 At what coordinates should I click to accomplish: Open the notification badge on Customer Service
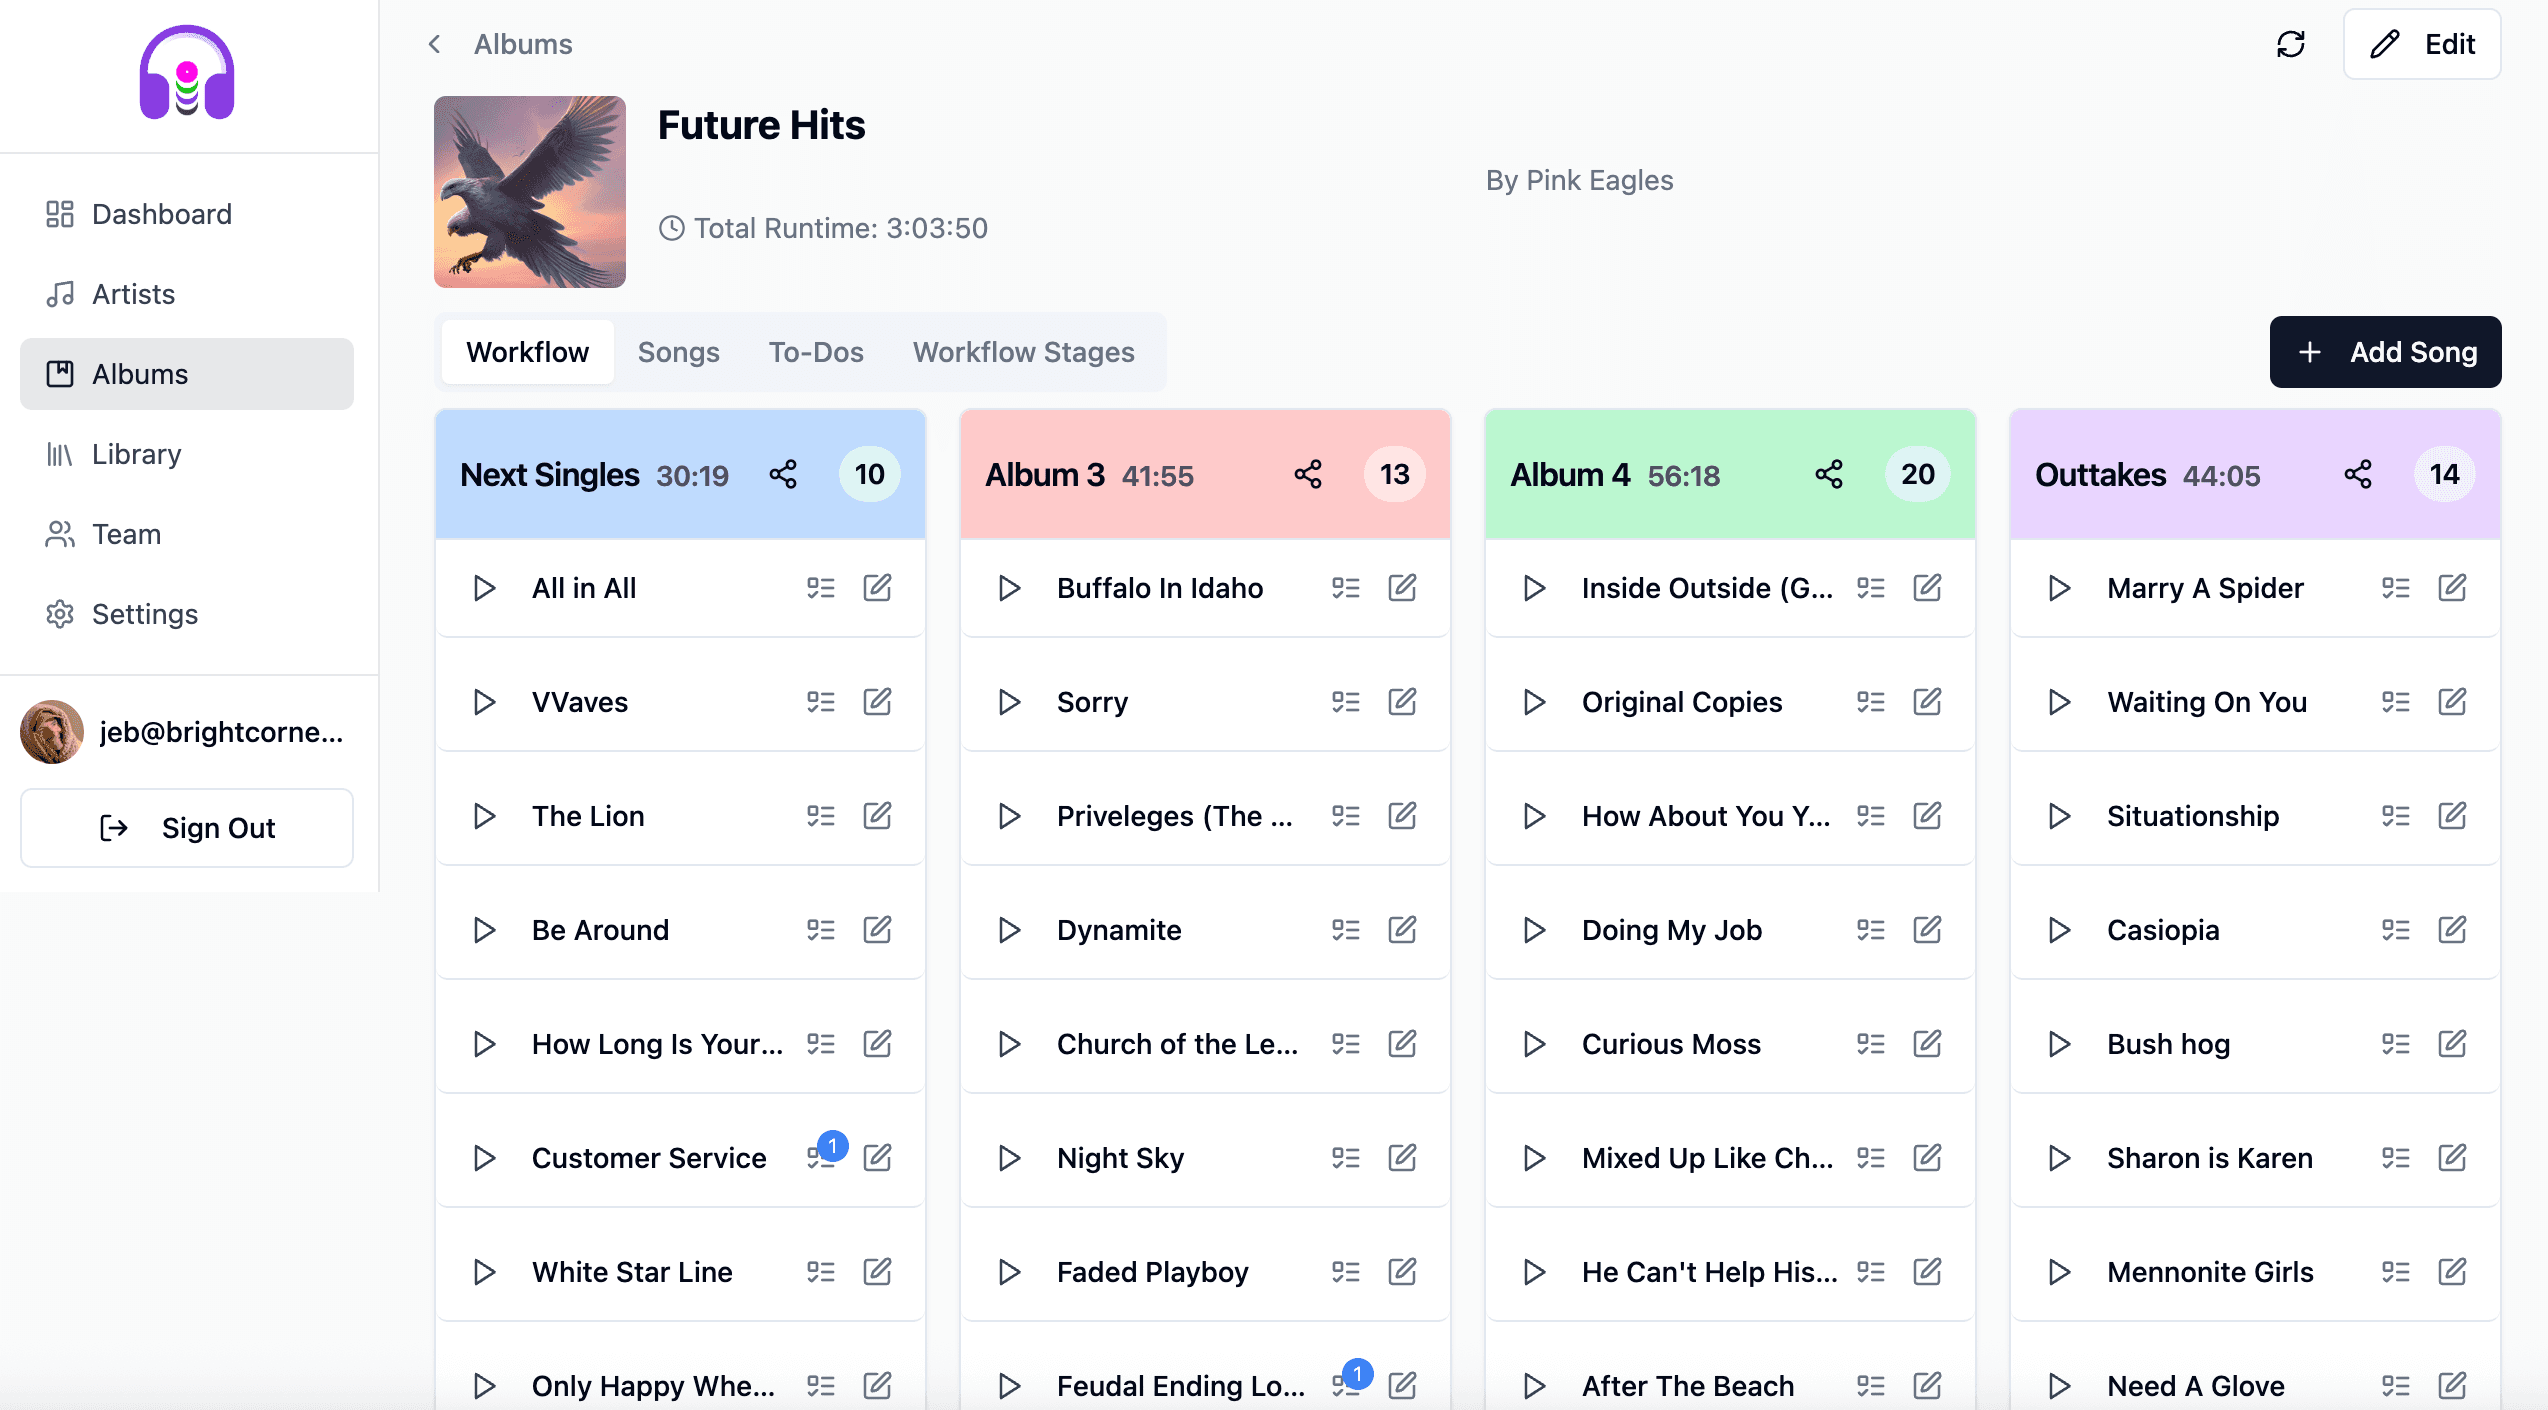(832, 1146)
